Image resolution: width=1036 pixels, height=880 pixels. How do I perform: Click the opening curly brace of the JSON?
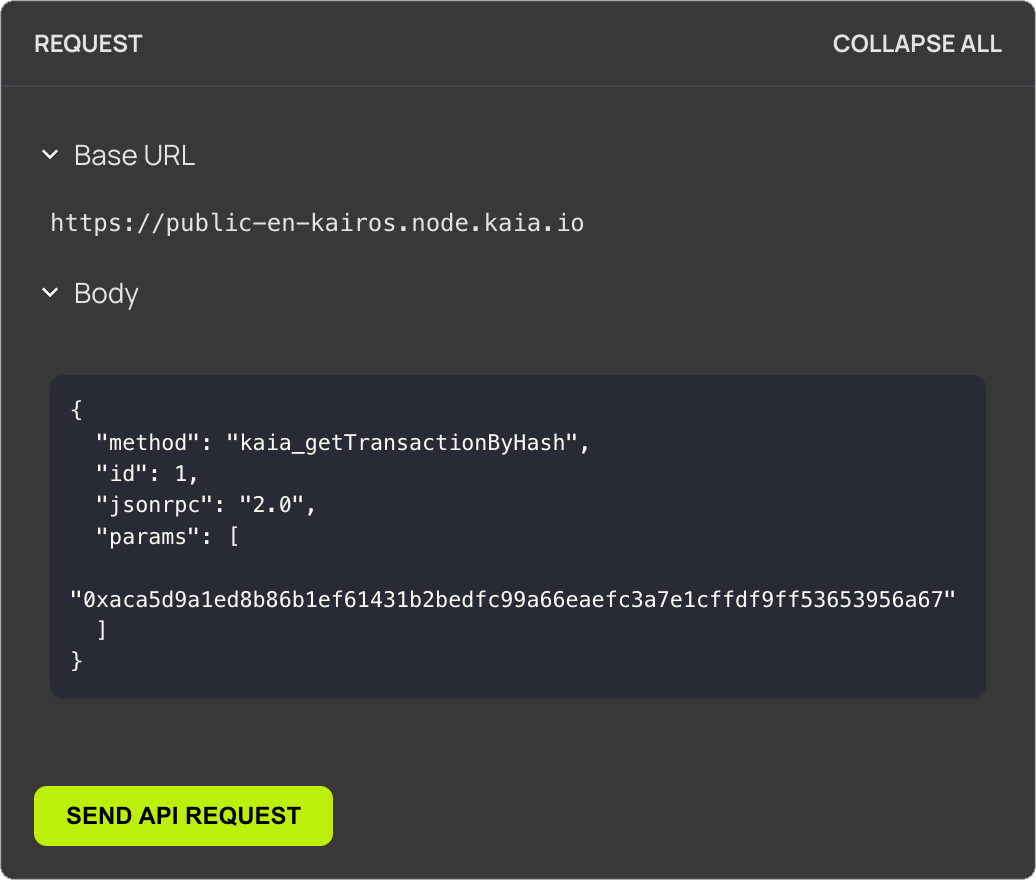click(x=77, y=409)
